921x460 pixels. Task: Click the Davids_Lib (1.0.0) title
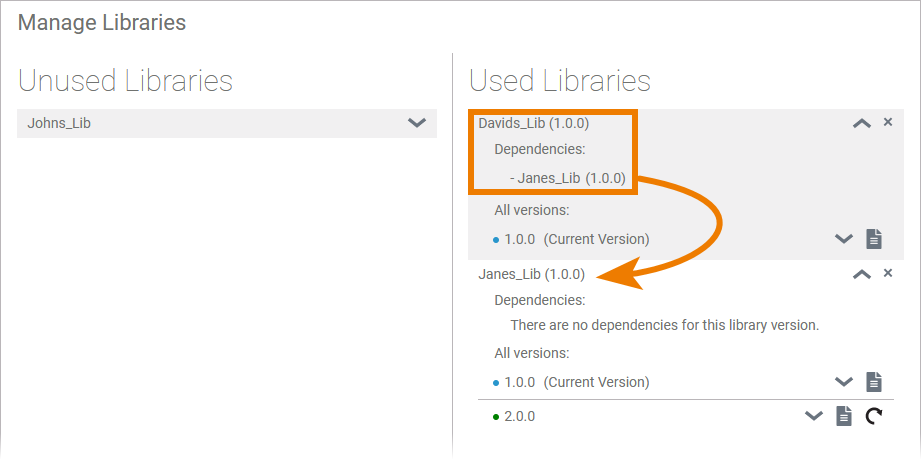(x=533, y=124)
